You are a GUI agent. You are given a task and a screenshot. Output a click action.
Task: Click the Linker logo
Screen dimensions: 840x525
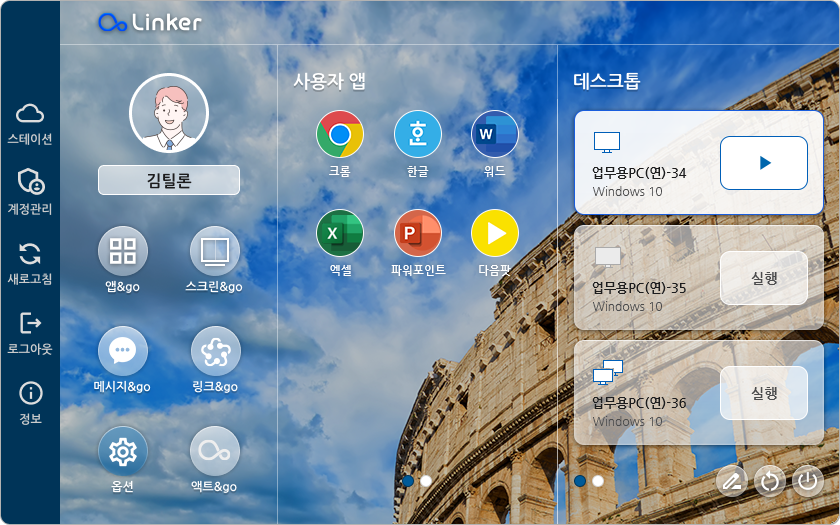coord(150,22)
